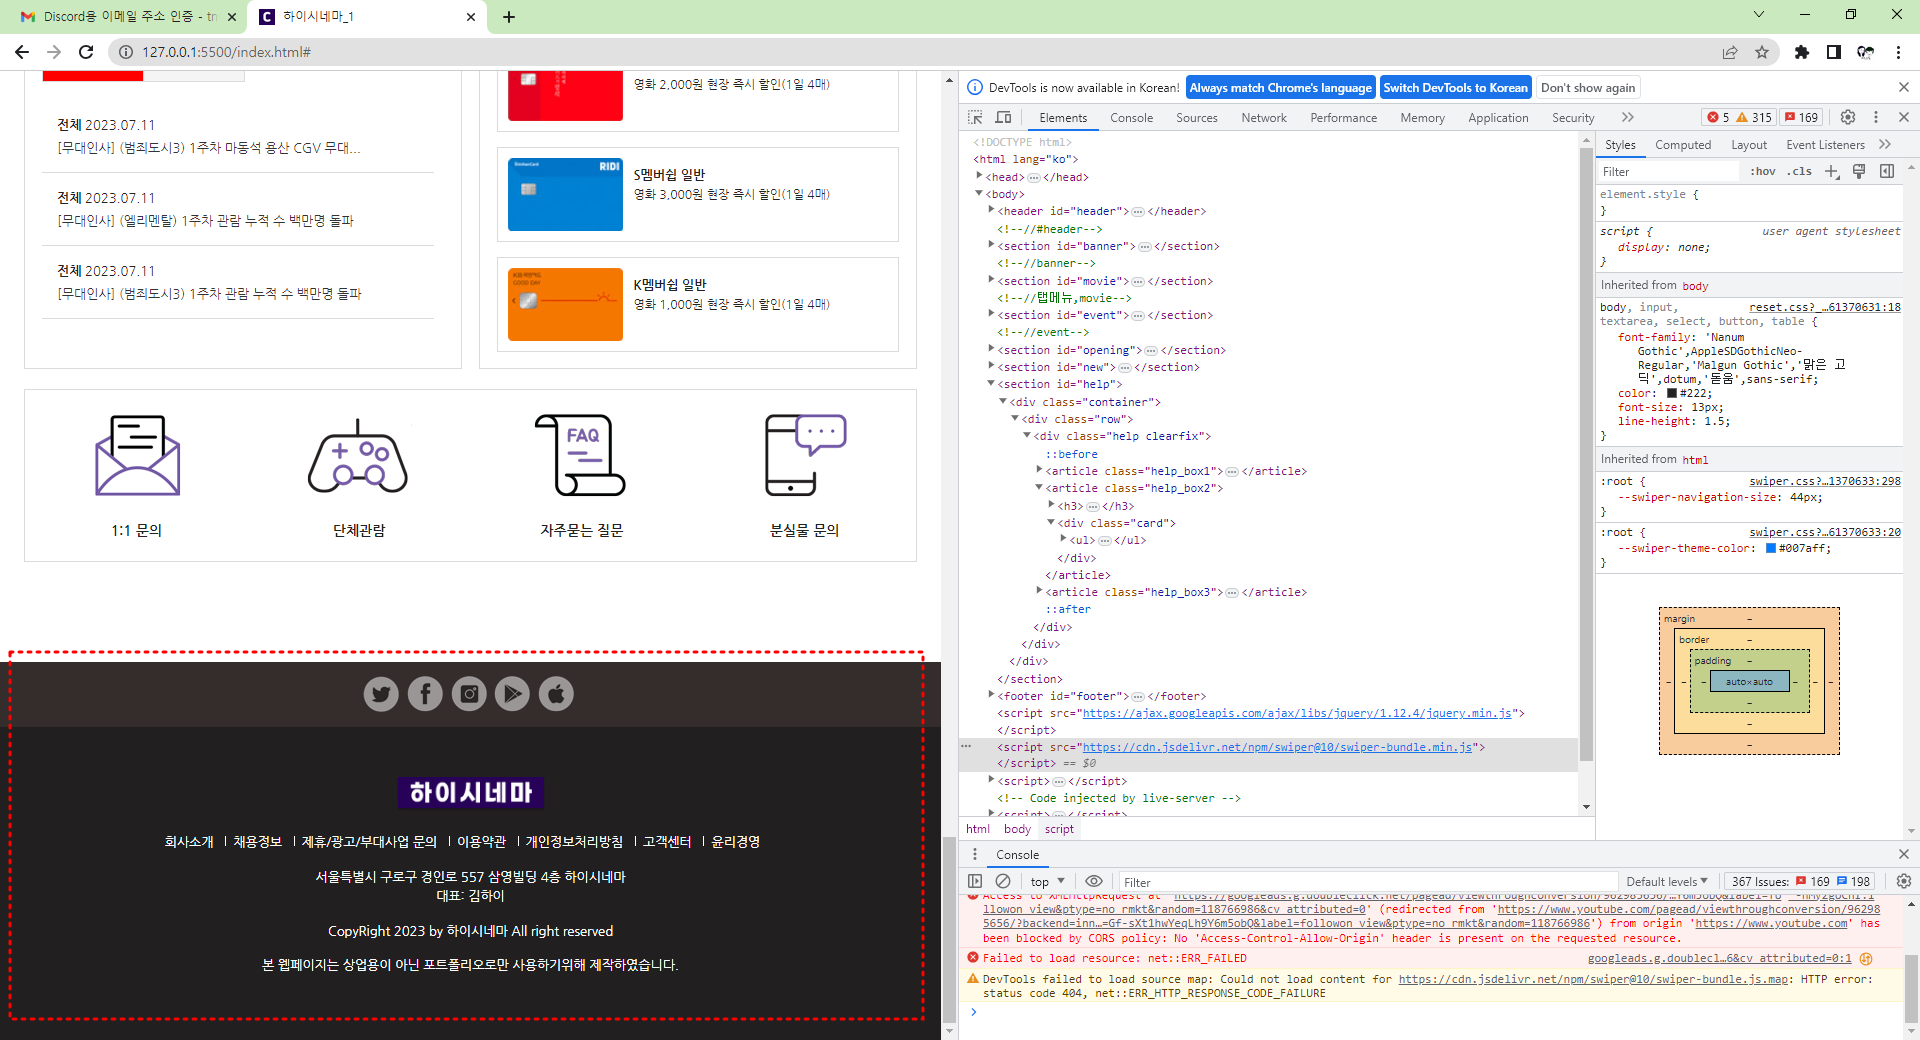The image size is (1920, 1040).
Task: Click the Instagram icon in the footer
Action: pos(469,693)
